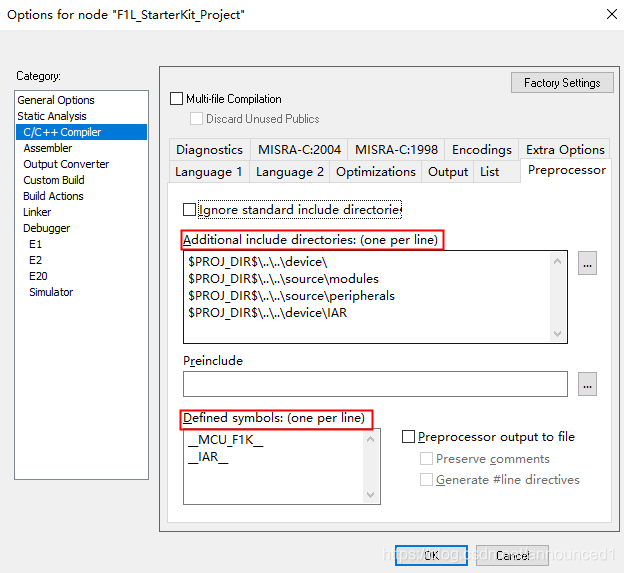Screen dimensions: 624x573
Task: Select include path ending in device\
Action: [x=257, y=262]
